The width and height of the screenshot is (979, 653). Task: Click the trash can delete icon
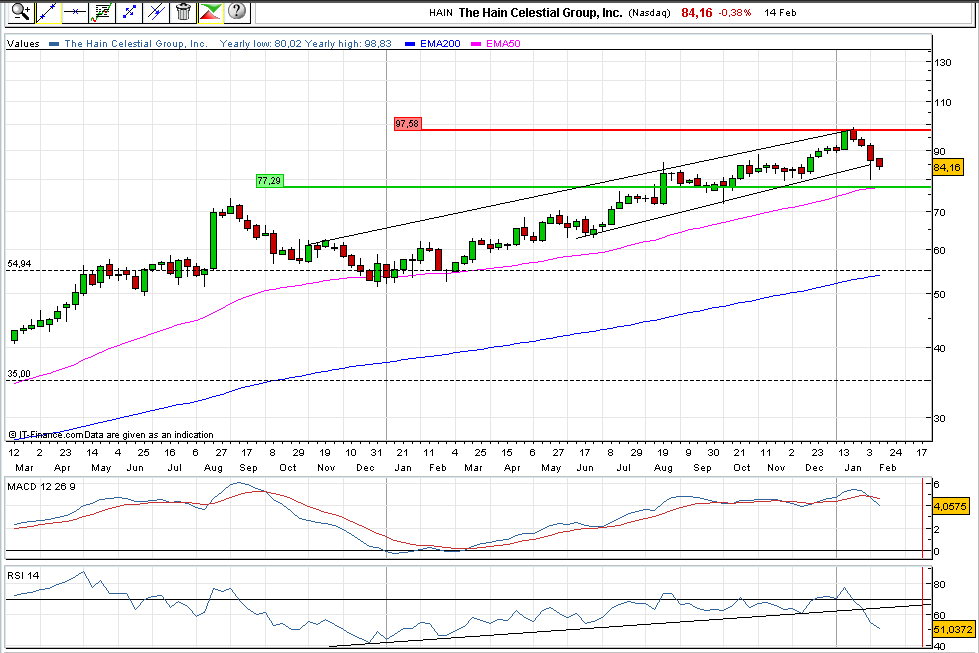click(x=183, y=11)
